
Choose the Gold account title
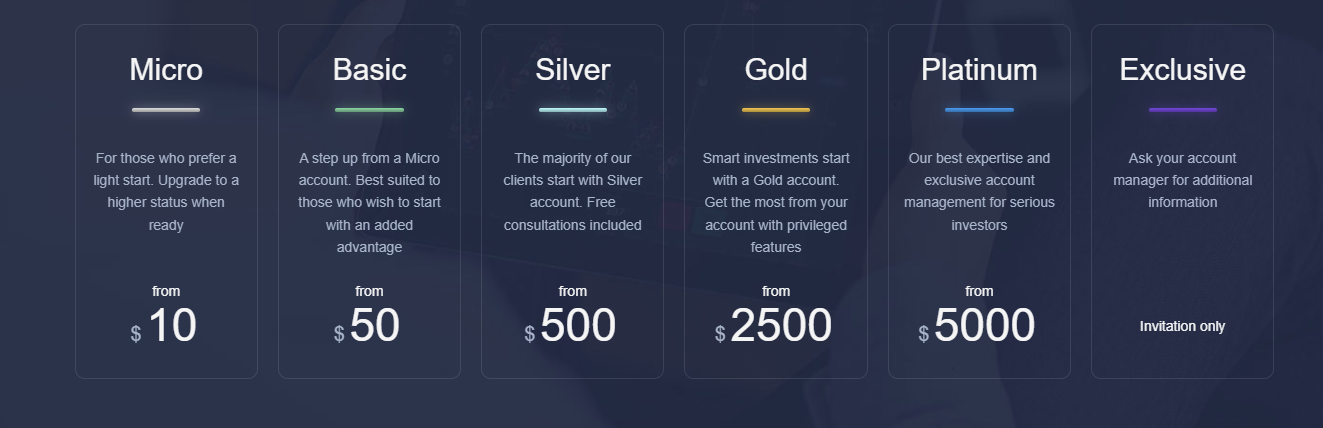pyautogui.click(x=776, y=70)
